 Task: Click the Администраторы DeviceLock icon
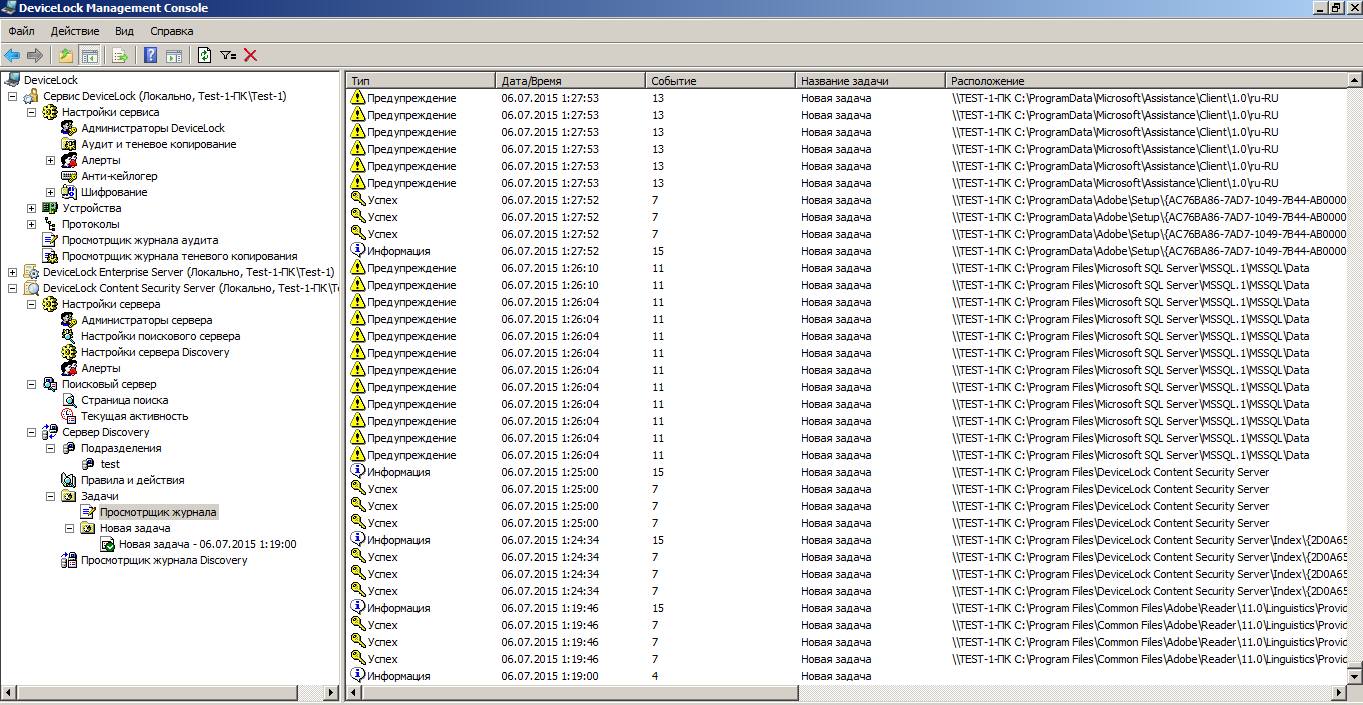coord(69,128)
